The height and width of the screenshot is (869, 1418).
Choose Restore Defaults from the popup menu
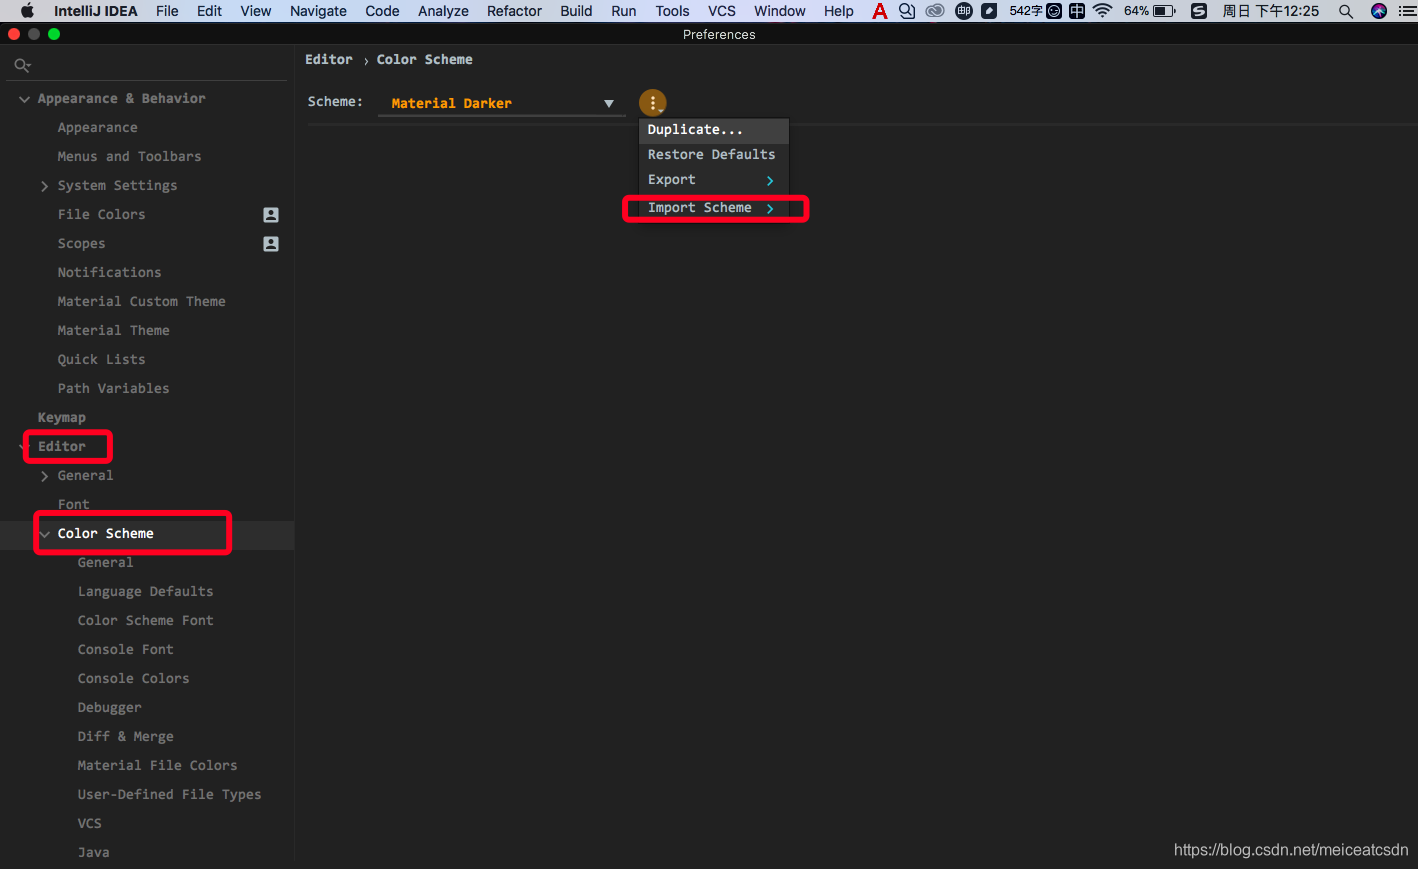click(x=714, y=155)
